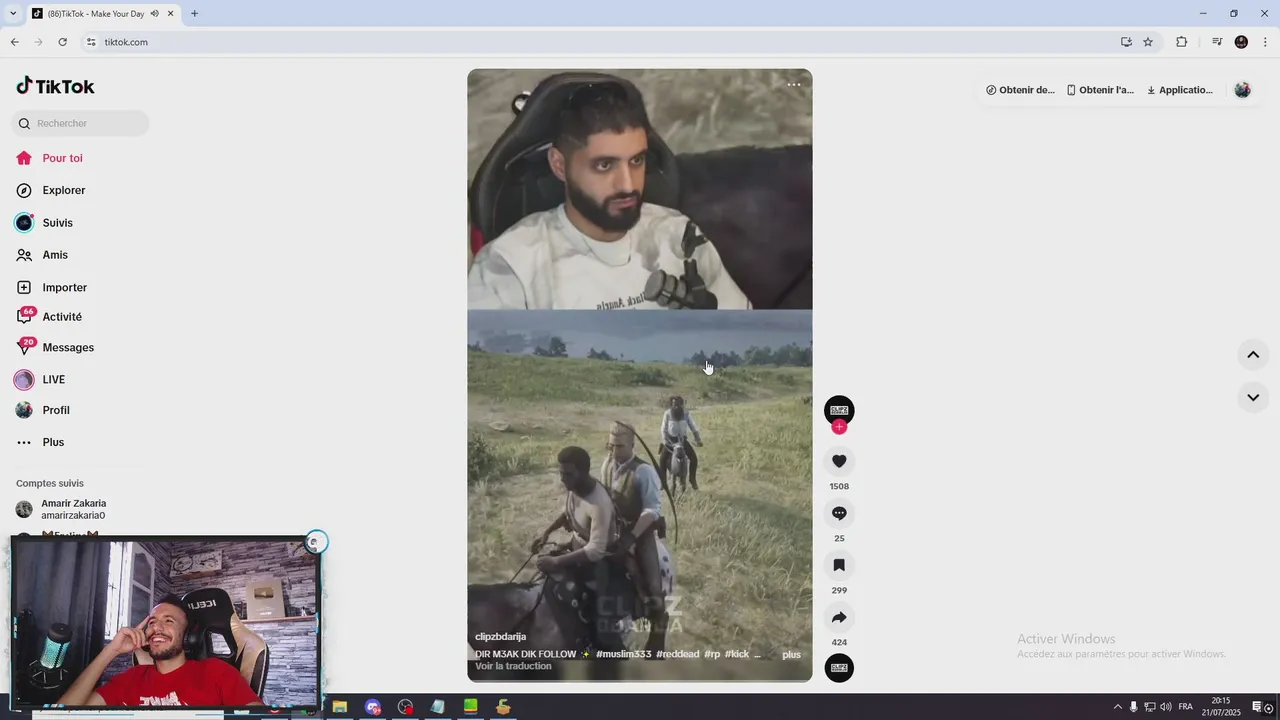
Task: Open Chrome extensions puzzle icon
Action: coord(1181,42)
